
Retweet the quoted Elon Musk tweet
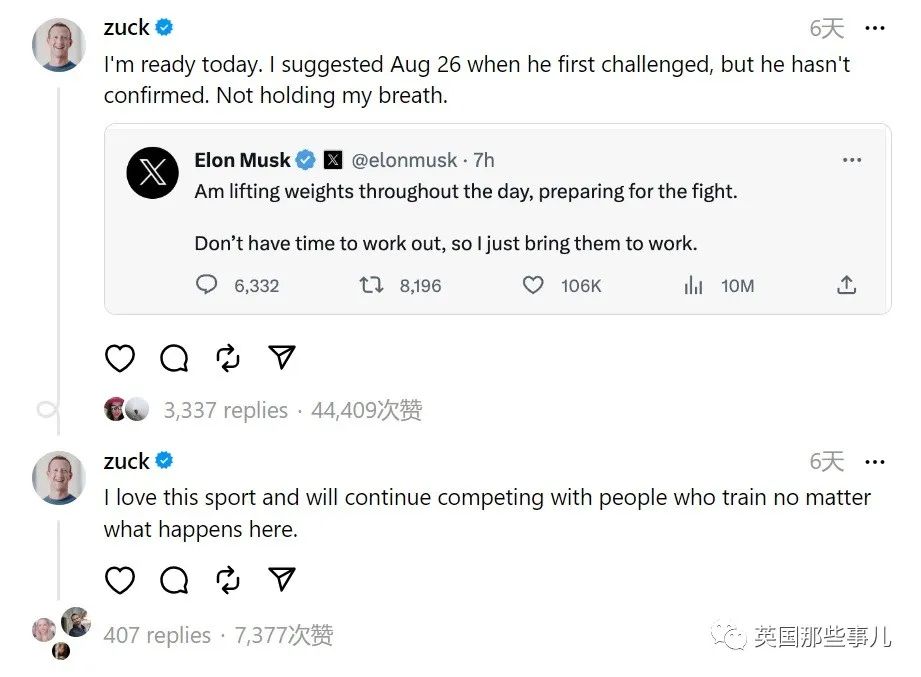(371, 286)
